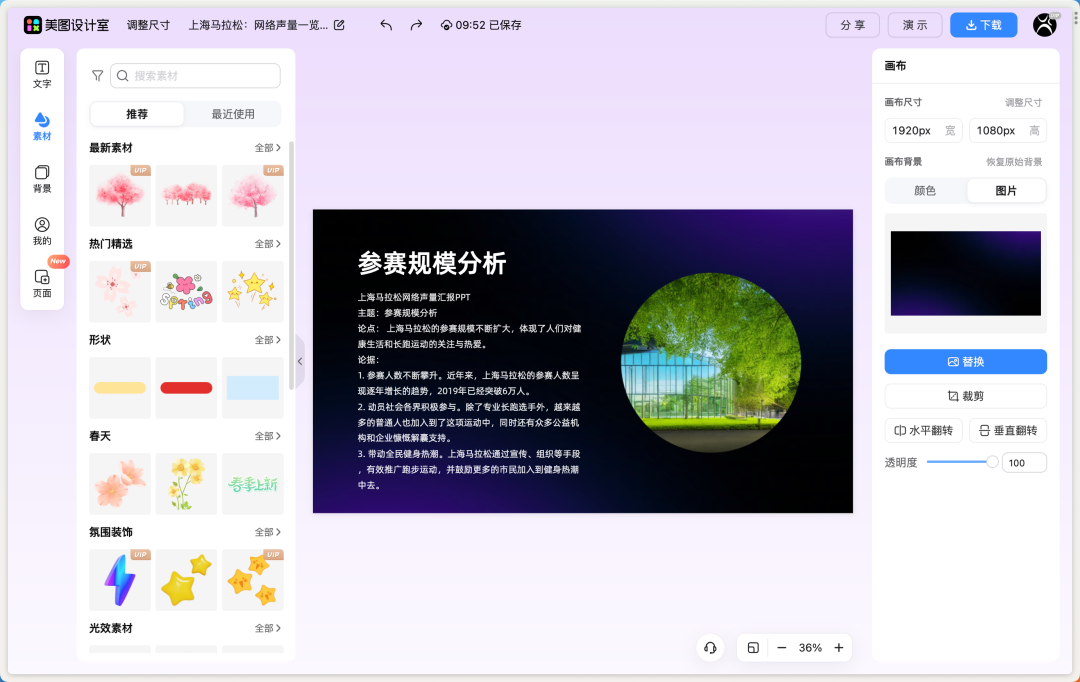
Task: Zoom out with the minus icon
Action: (782, 648)
